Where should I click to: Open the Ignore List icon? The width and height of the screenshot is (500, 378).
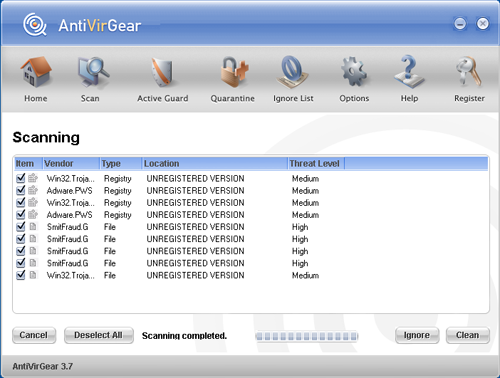click(x=293, y=72)
